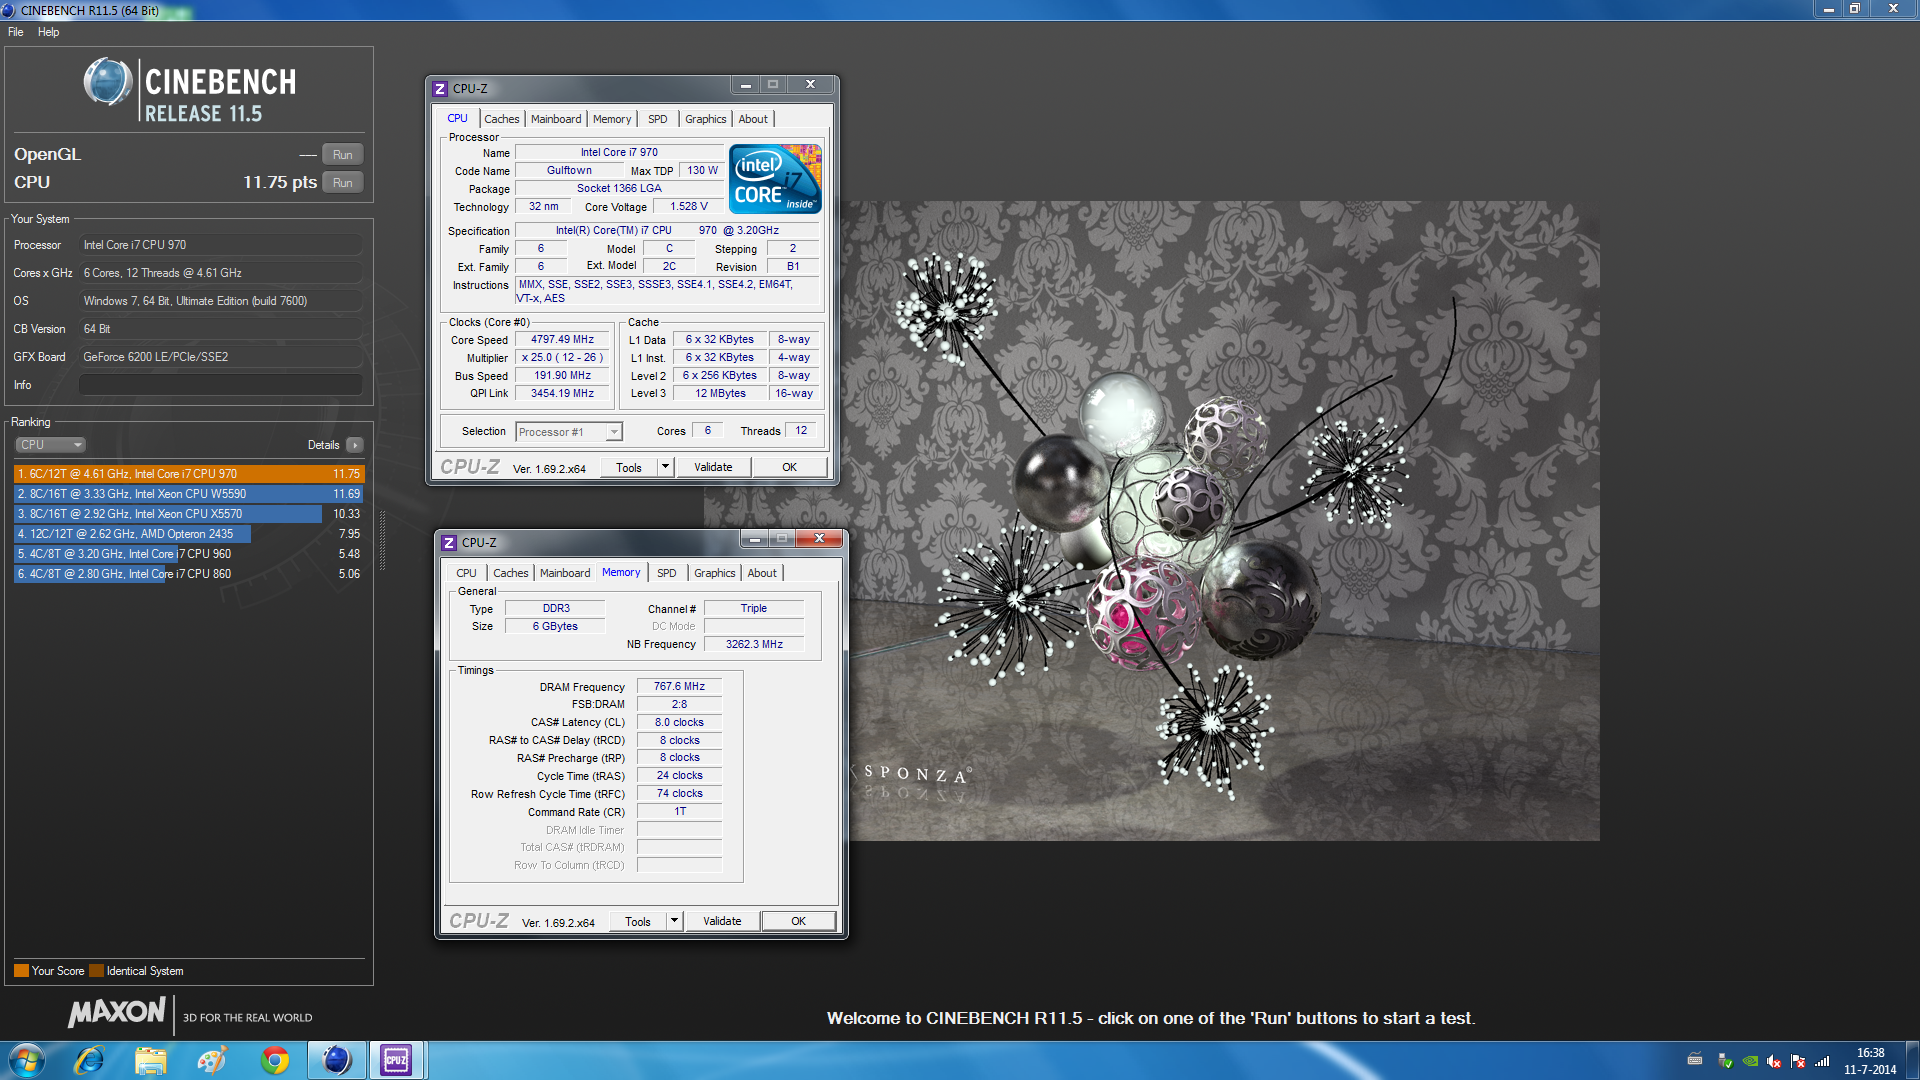This screenshot has height=1080, width=1920.
Task: Click the Core Speed value 4797.49 MHz
Action: tap(562, 340)
